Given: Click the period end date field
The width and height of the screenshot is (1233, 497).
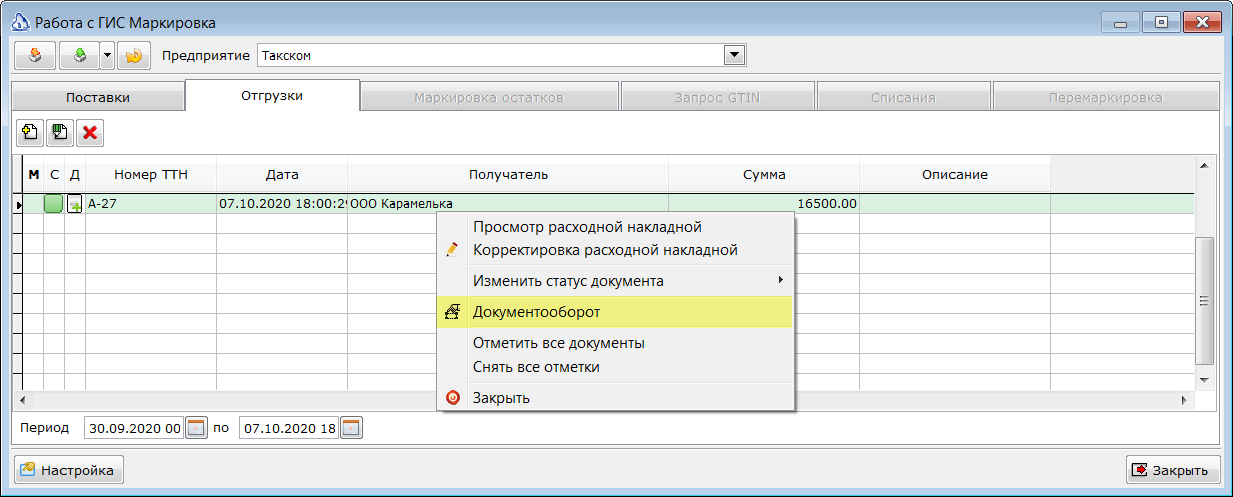Looking at the screenshot, I should tap(289, 428).
